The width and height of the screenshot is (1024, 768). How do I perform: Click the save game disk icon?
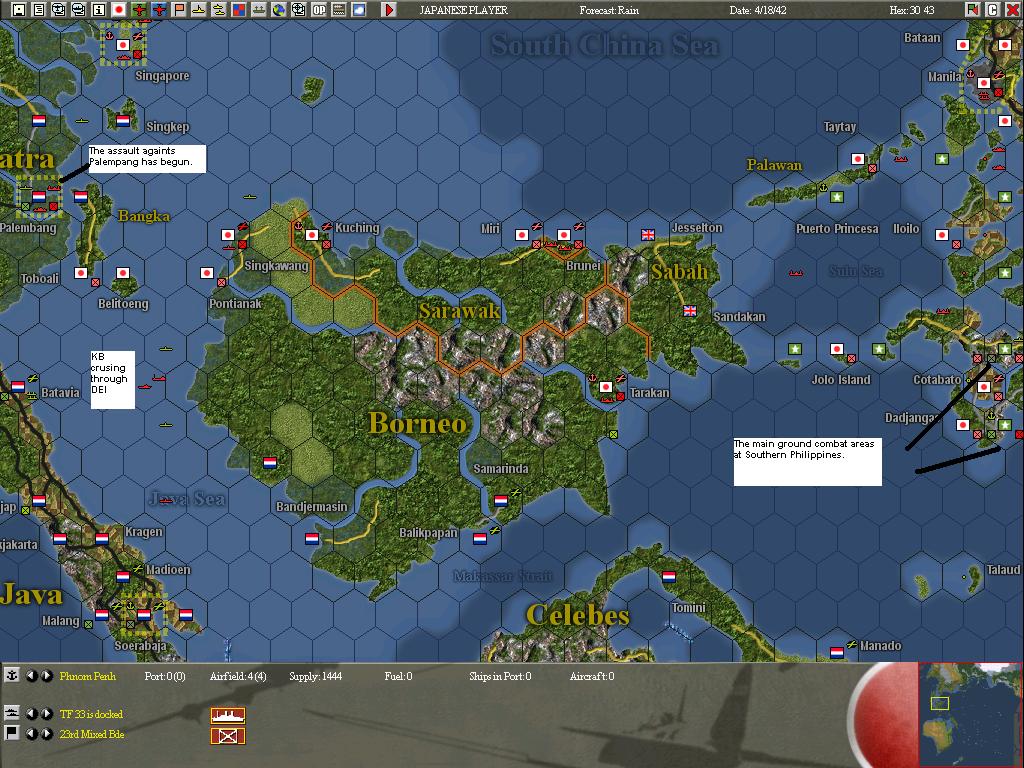18,10
